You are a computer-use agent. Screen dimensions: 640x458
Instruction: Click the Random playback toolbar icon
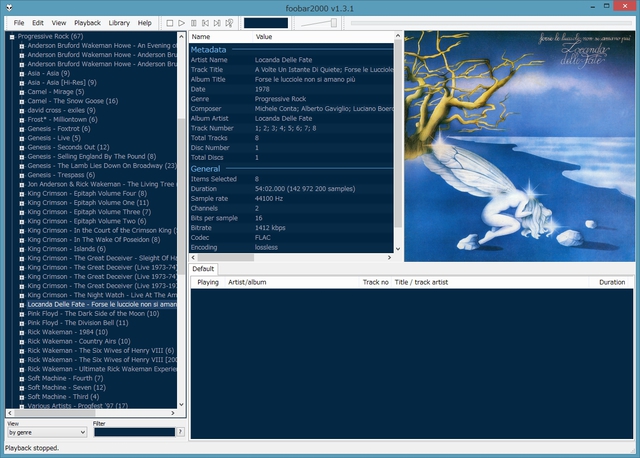[230, 22]
